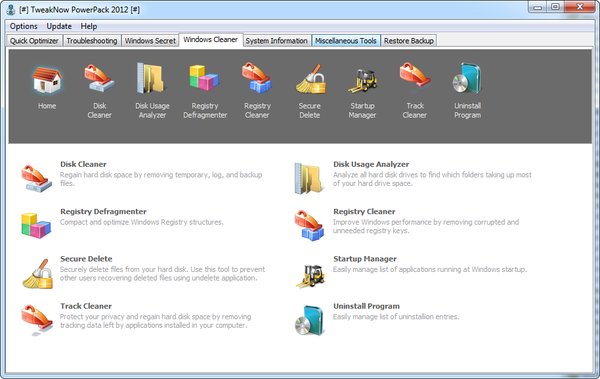The height and width of the screenshot is (379, 600).
Task: Select Registry Defragmenter cubes icon in toolbar
Action: (x=204, y=78)
